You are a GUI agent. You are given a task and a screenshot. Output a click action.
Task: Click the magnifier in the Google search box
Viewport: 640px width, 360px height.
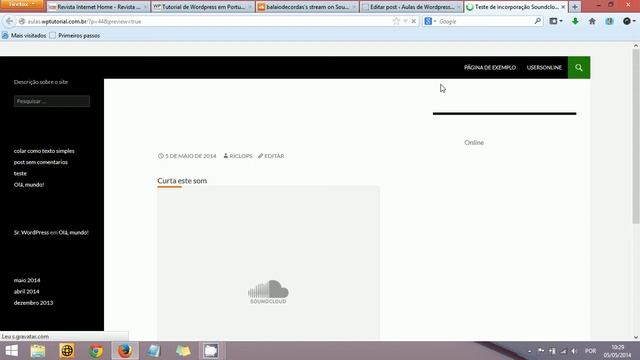tap(538, 21)
